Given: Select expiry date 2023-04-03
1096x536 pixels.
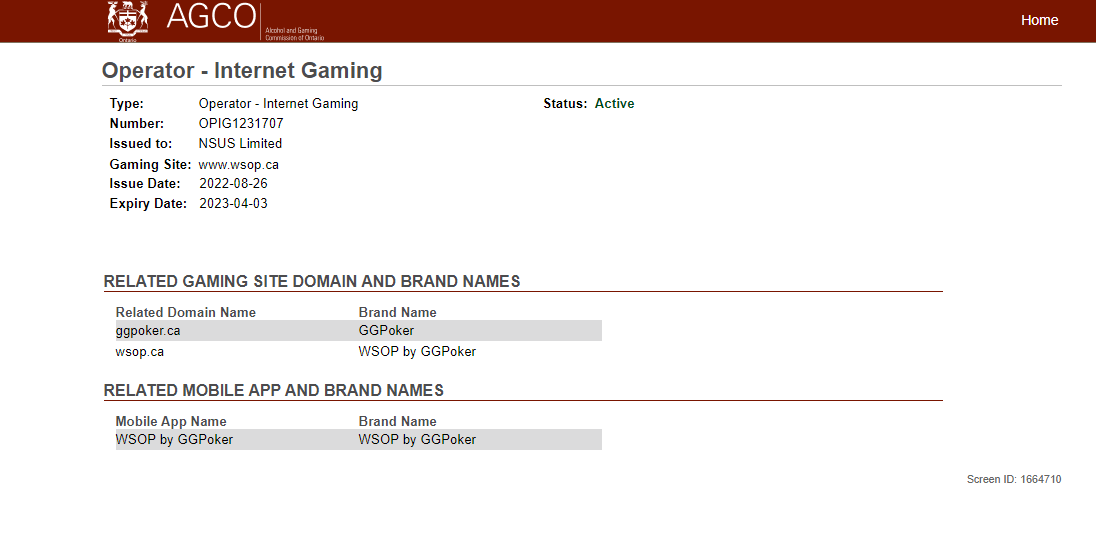Looking at the screenshot, I should (x=233, y=204).
